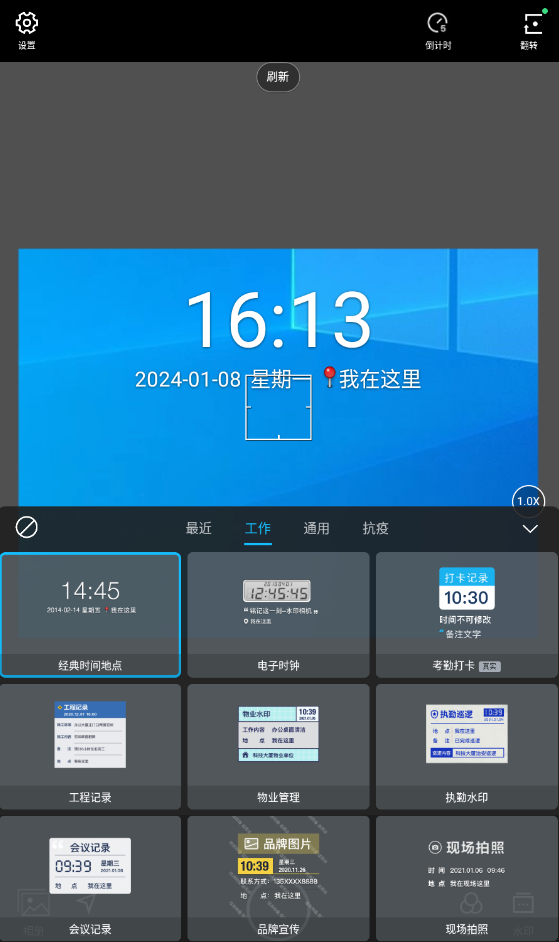Image resolution: width=559 pixels, height=942 pixels.
Task: Click the refresh button
Action: pos(278,77)
